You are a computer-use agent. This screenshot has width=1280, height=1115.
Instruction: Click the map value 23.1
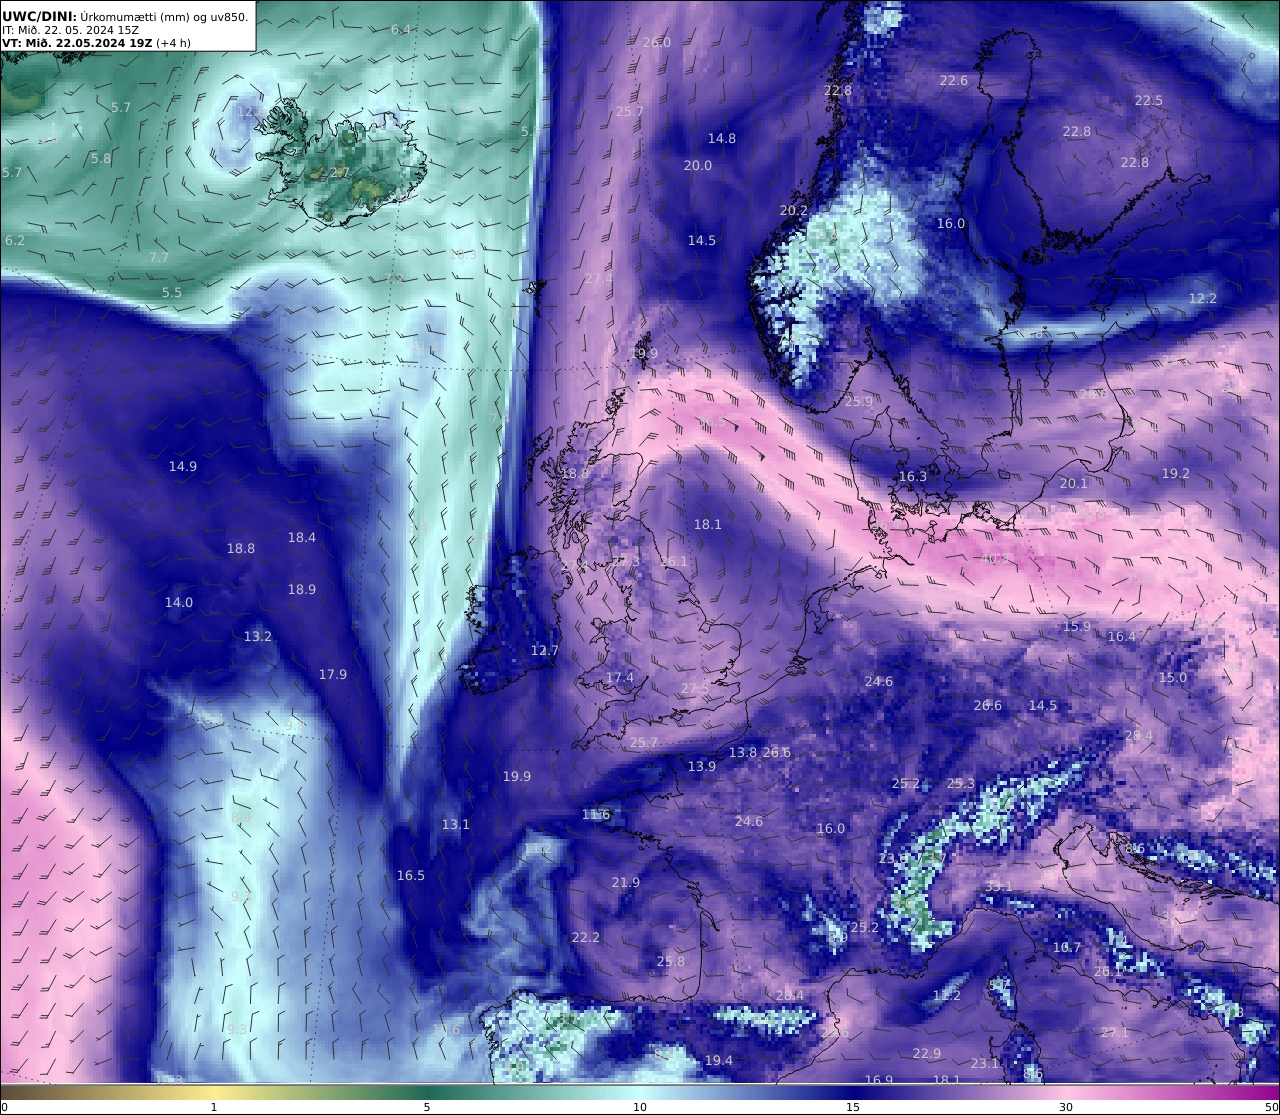coord(985,1063)
